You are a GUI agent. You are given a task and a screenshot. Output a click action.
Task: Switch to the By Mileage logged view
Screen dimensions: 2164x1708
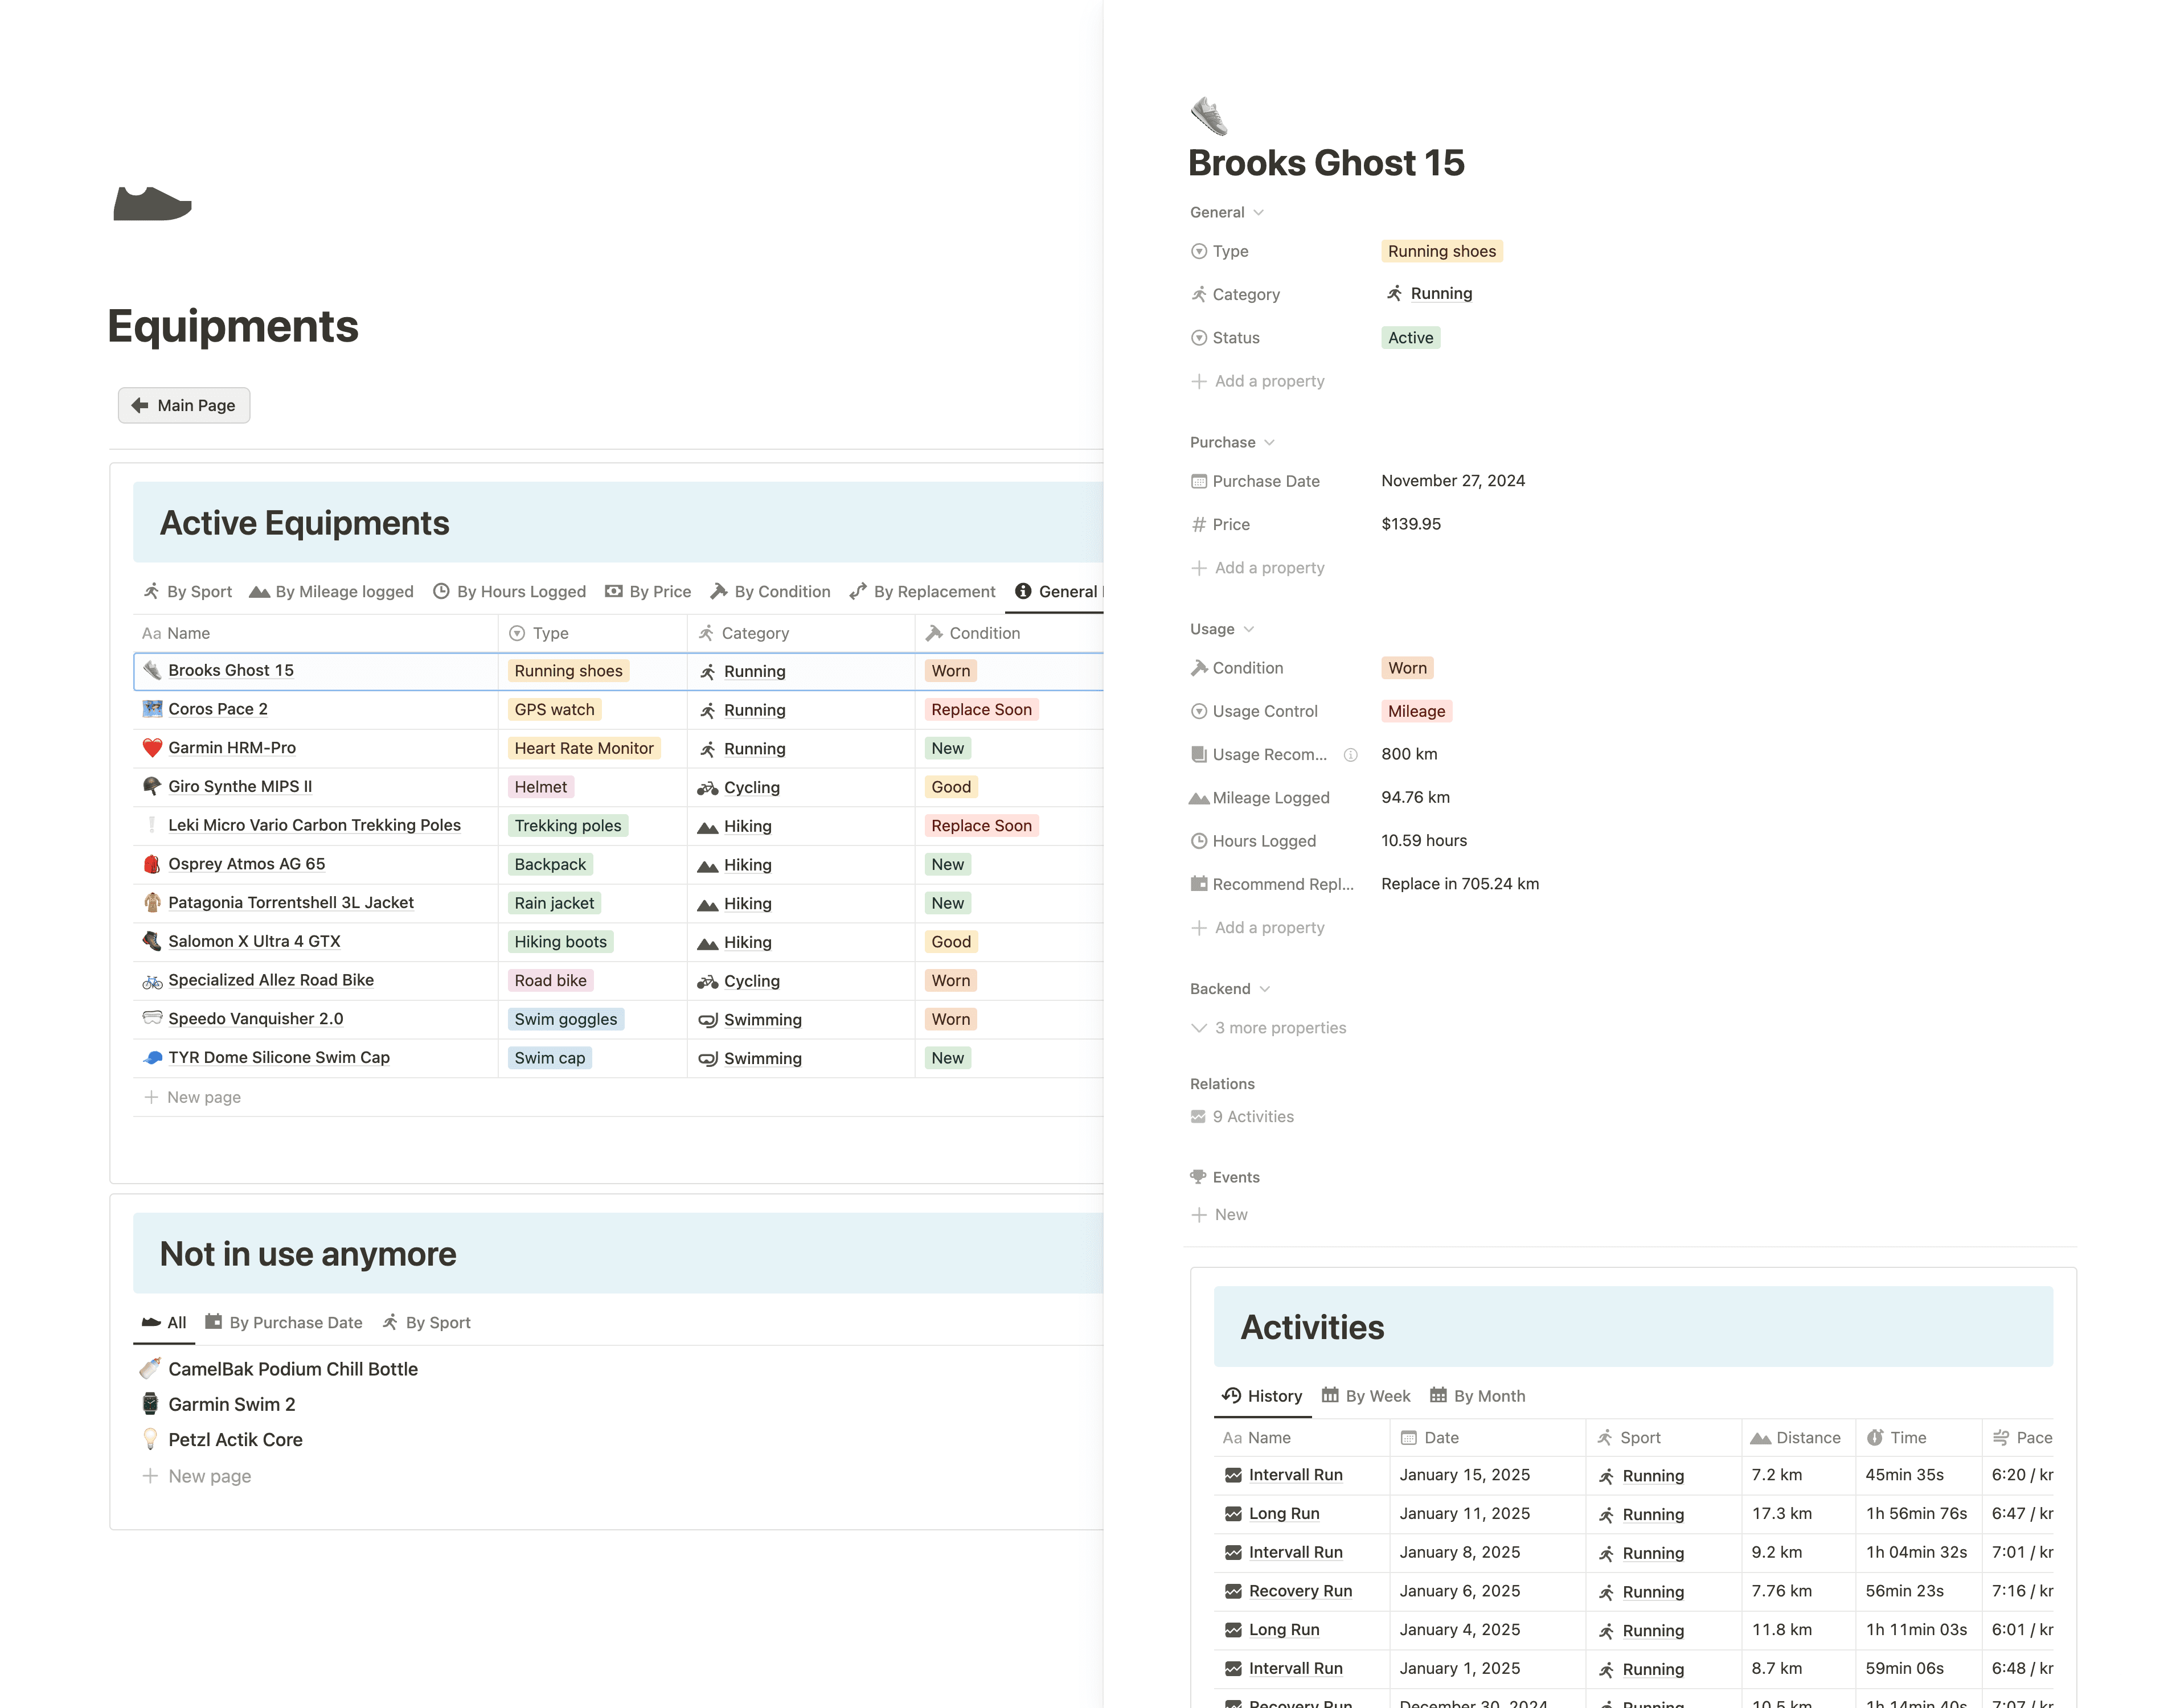click(331, 592)
